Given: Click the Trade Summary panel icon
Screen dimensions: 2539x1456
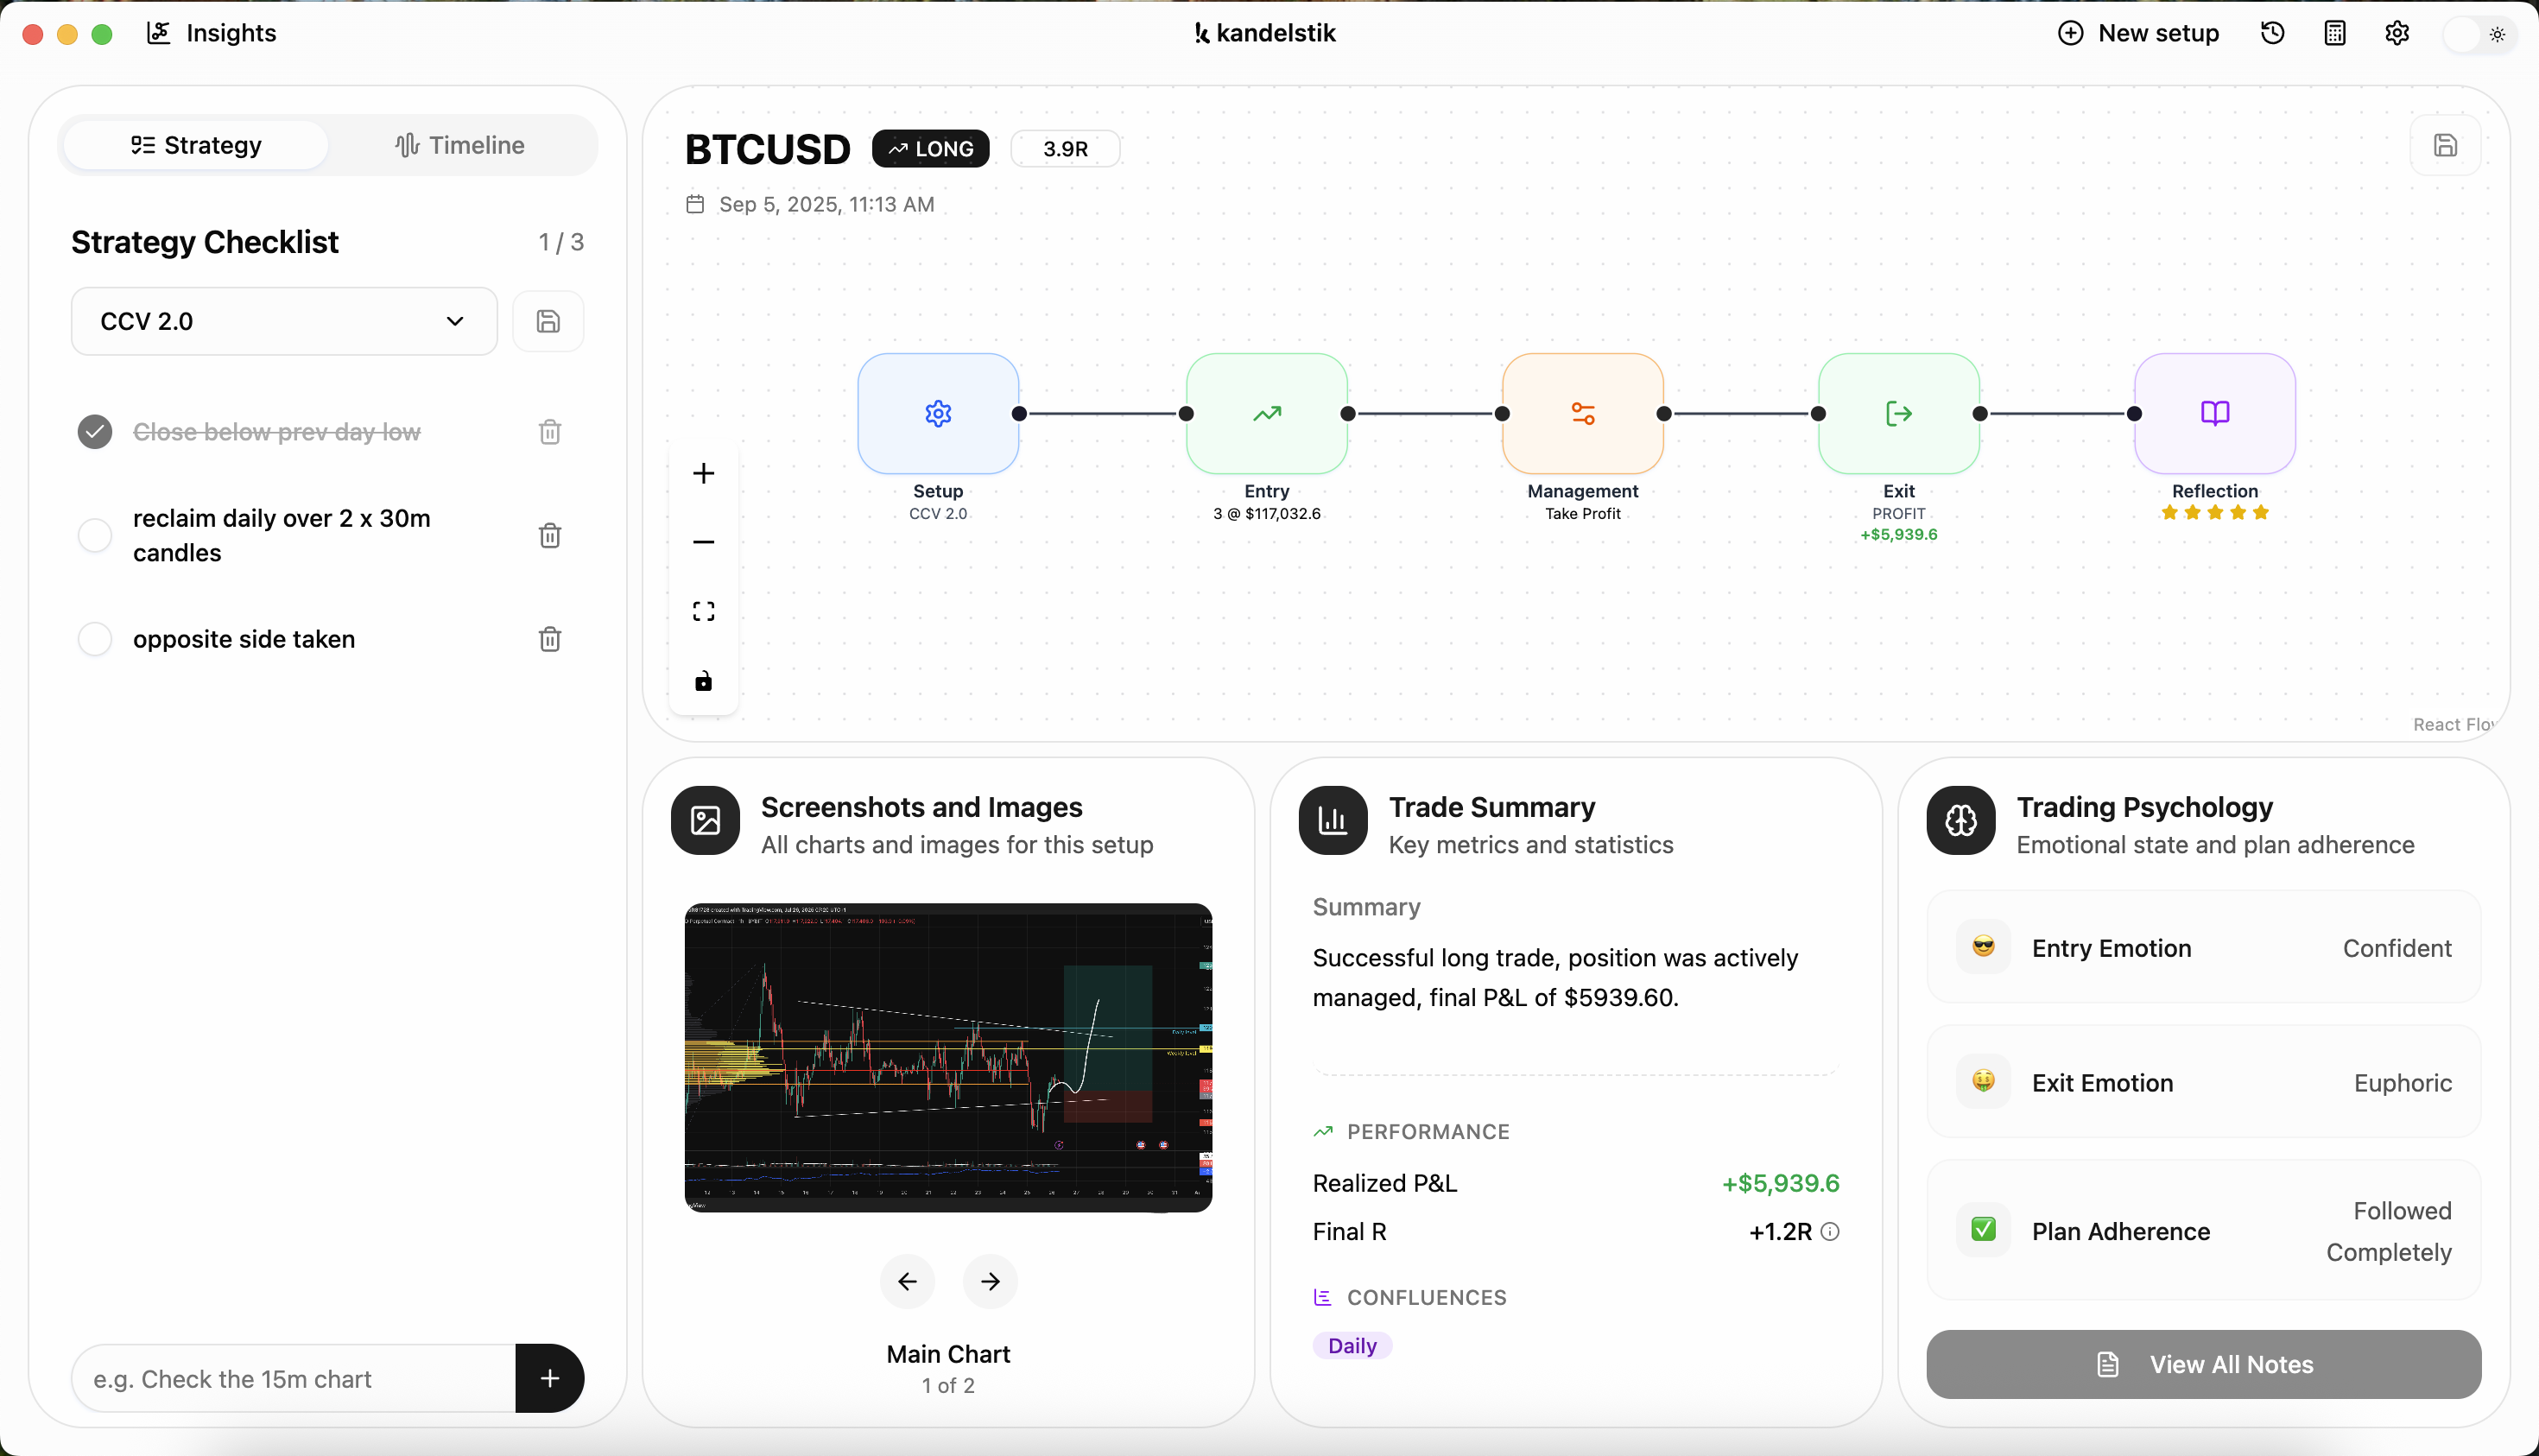Looking at the screenshot, I should tap(1333, 820).
